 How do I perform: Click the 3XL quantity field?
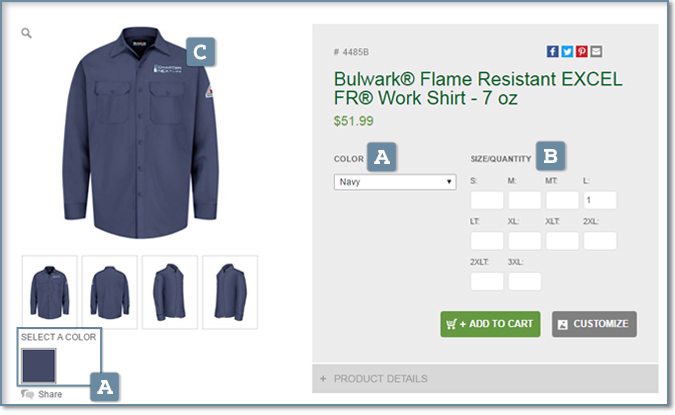(524, 281)
